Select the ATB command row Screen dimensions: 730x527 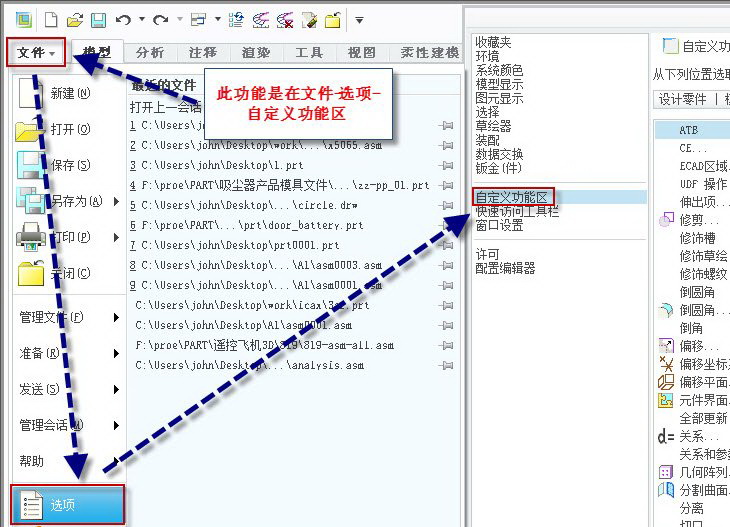click(x=693, y=130)
